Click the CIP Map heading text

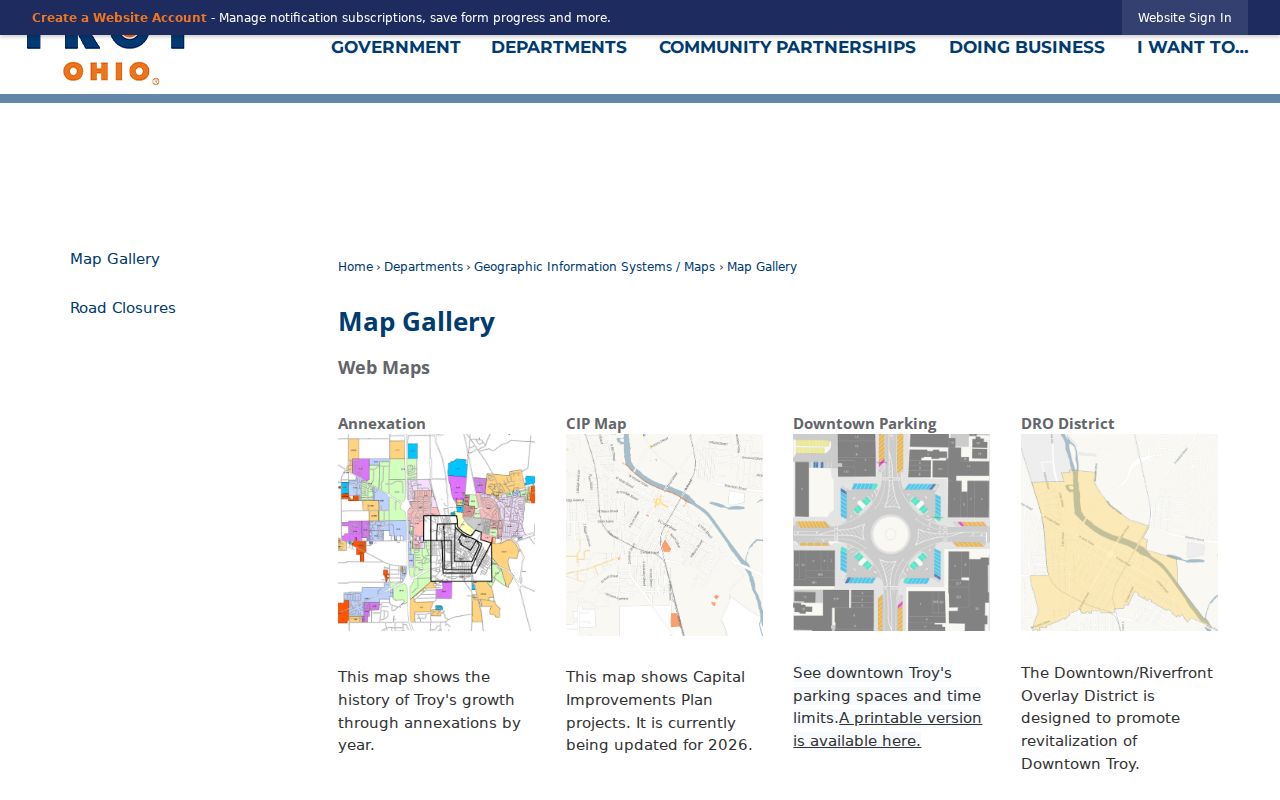[596, 424]
